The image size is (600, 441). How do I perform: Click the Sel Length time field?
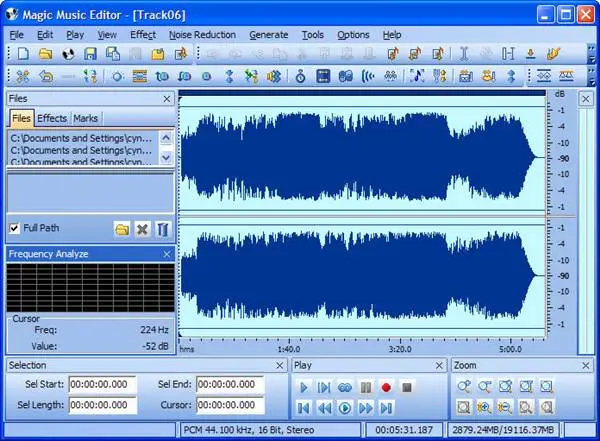click(x=103, y=405)
